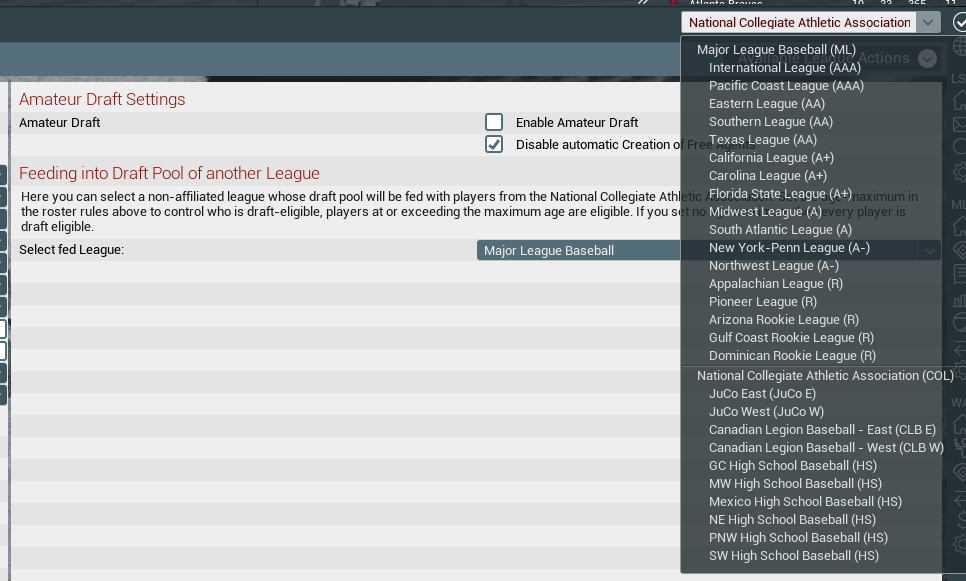
Task: Choose Gulf Coast Rookie League (R)
Action: click(x=791, y=338)
